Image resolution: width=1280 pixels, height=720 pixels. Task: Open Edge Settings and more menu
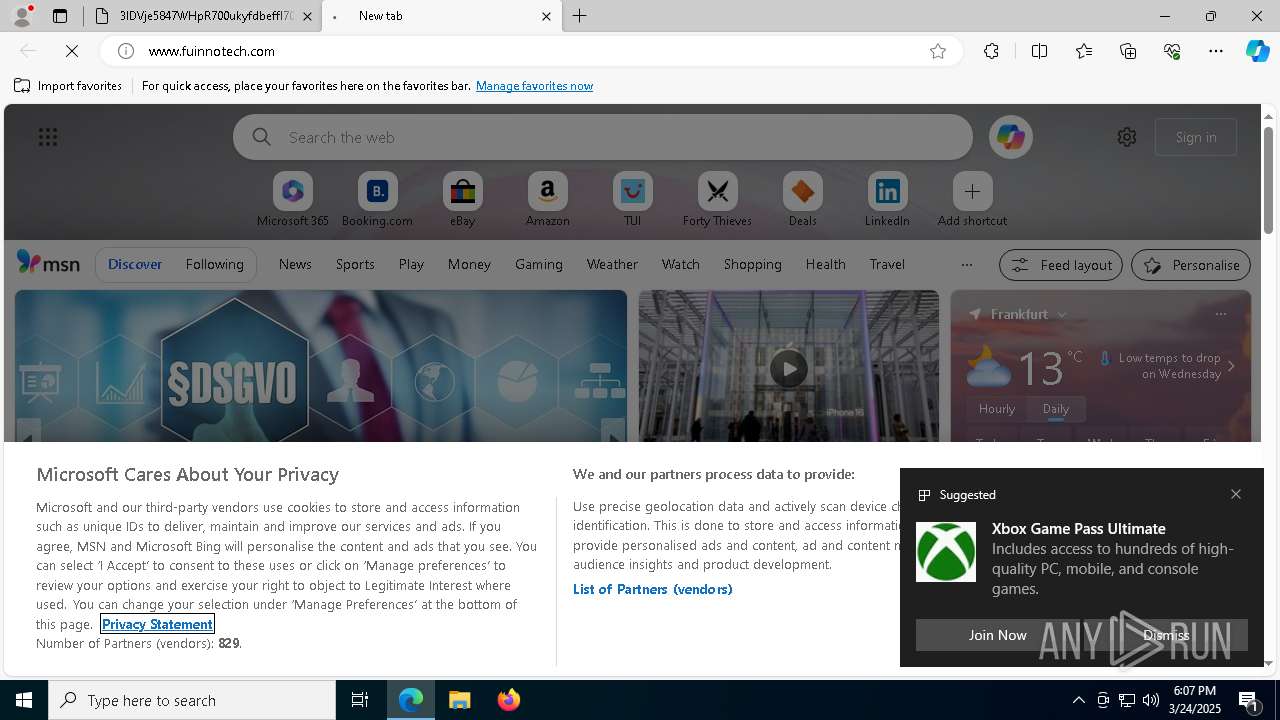pyautogui.click(x=1216, y=51)
